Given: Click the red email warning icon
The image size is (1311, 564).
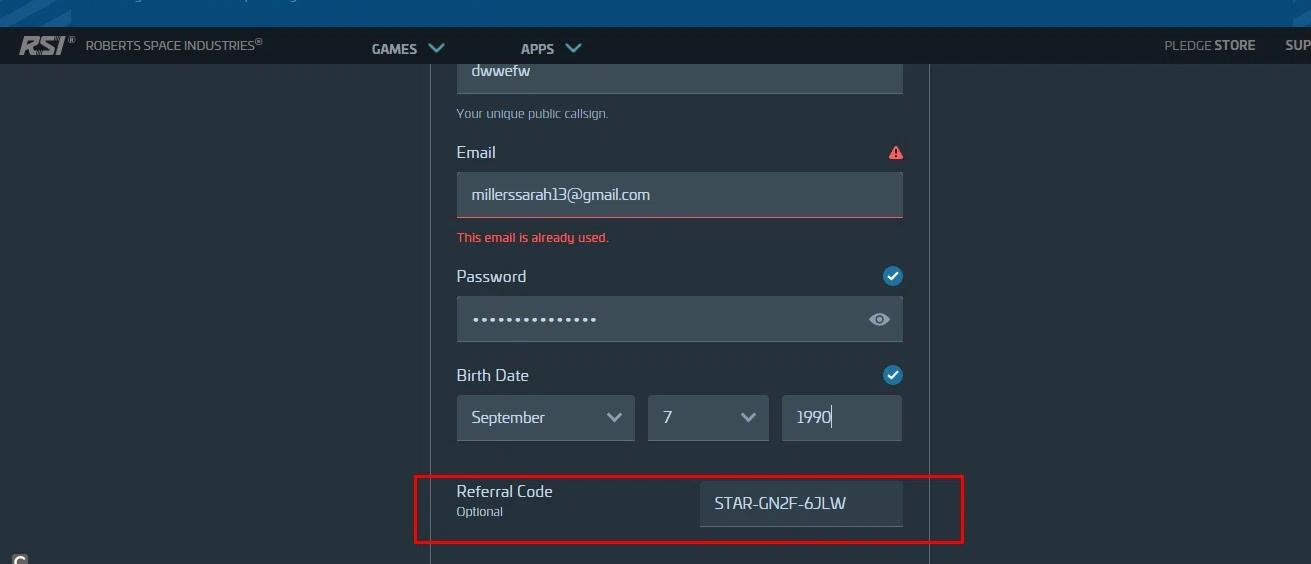Looking at the screenshot, I should point(895,153).
